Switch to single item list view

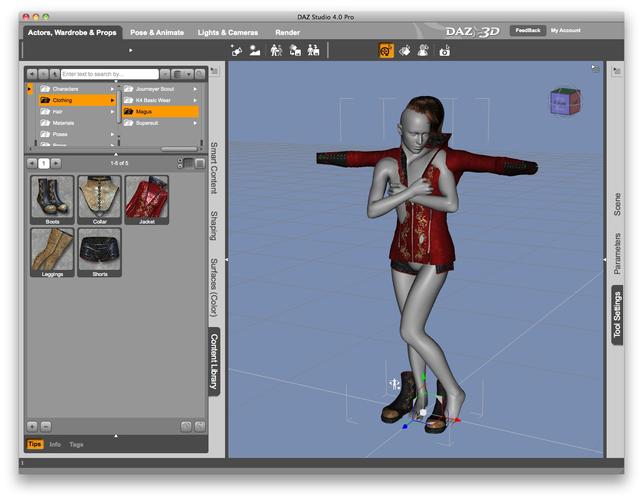pyautogui.click(x=200, y=163)
